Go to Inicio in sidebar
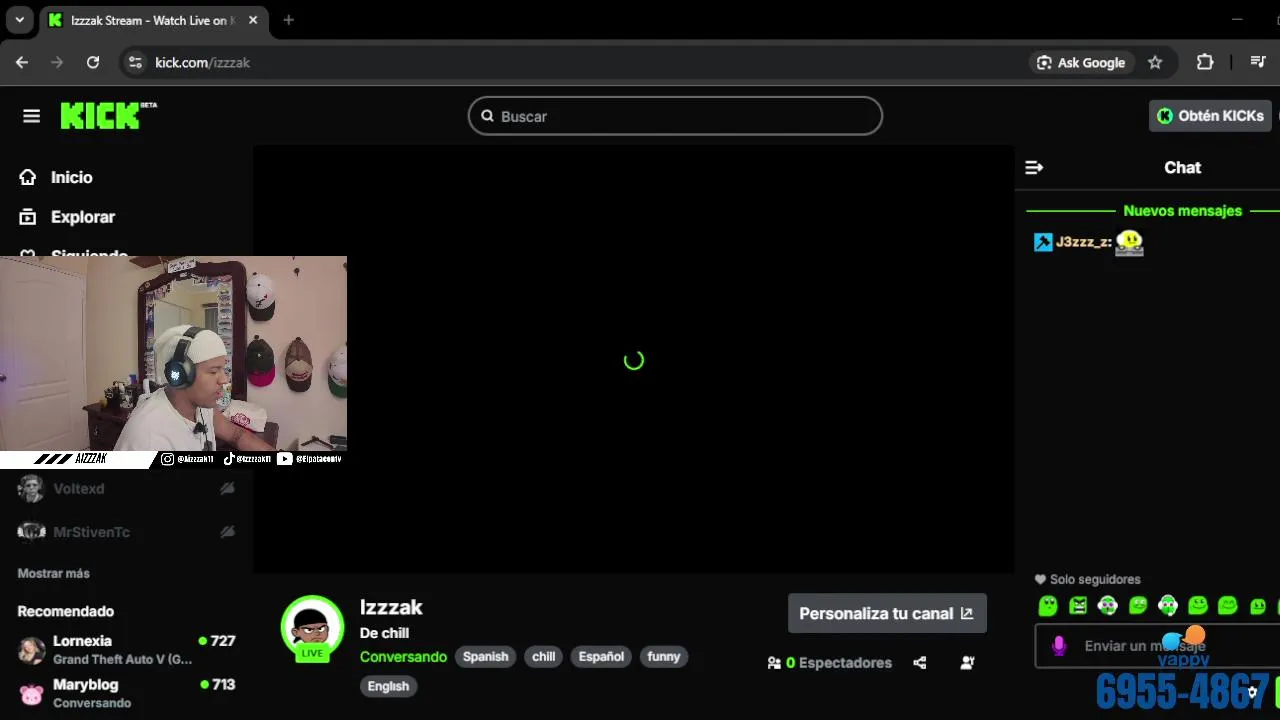 point(72,177)
